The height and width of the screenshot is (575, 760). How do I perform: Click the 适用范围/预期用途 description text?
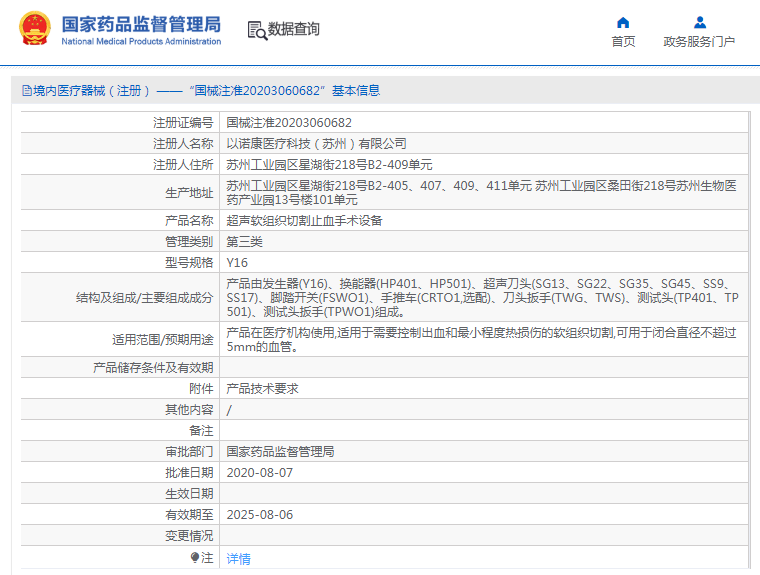[x=481, y=339]
